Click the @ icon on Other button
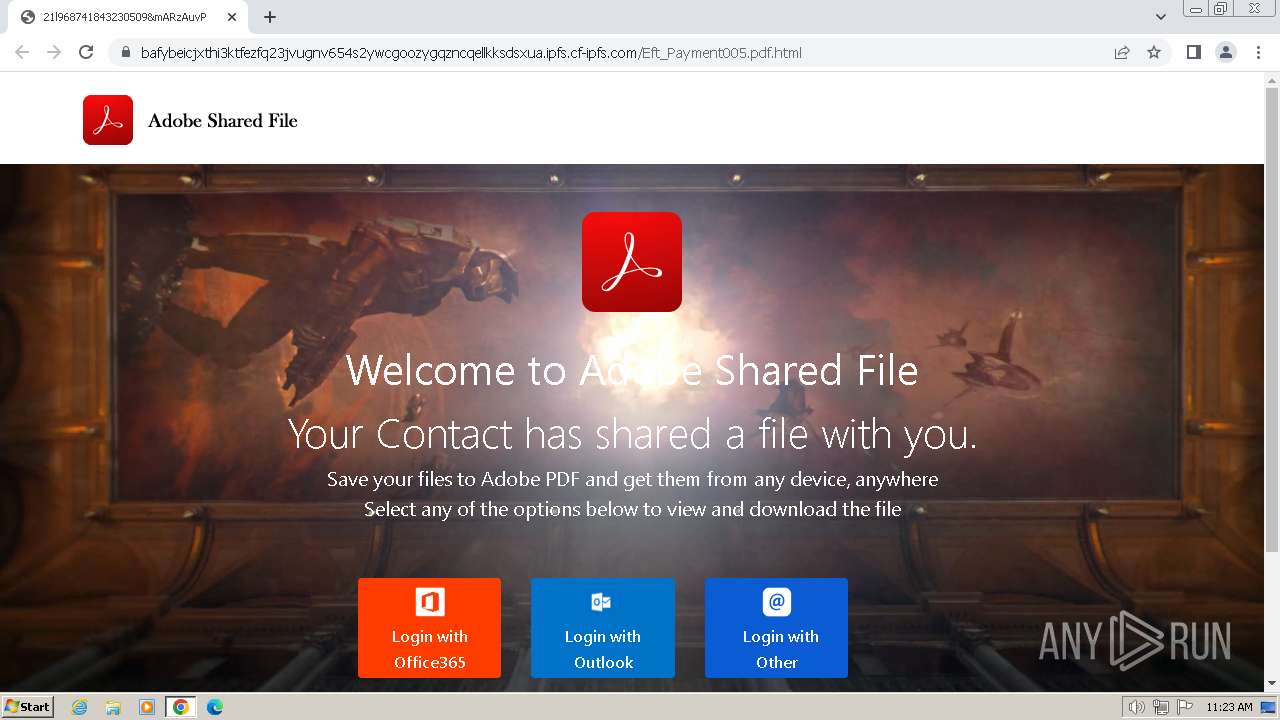Image resolution: width=1280 pixels, height=720 pixels. point(777,602)
